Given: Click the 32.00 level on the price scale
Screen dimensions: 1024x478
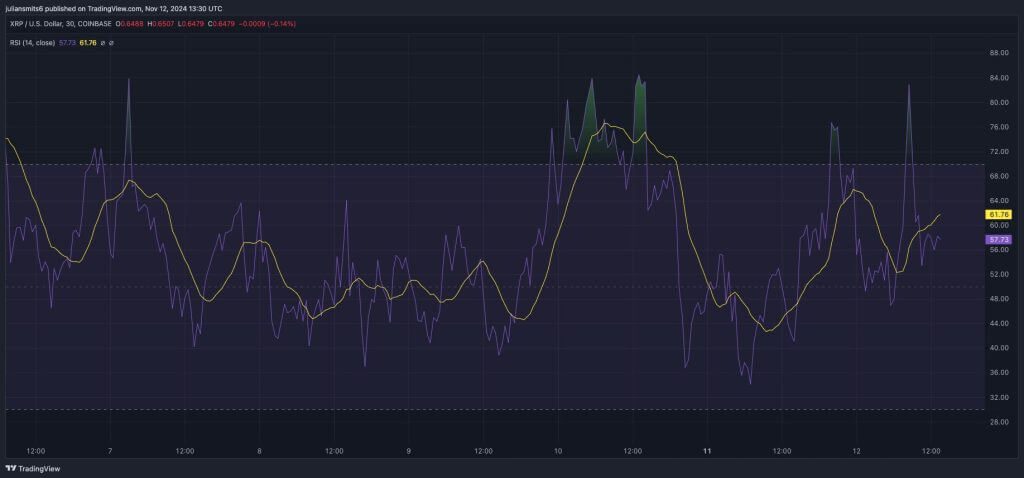Looking at the screenshot, I should pos(999,397).
